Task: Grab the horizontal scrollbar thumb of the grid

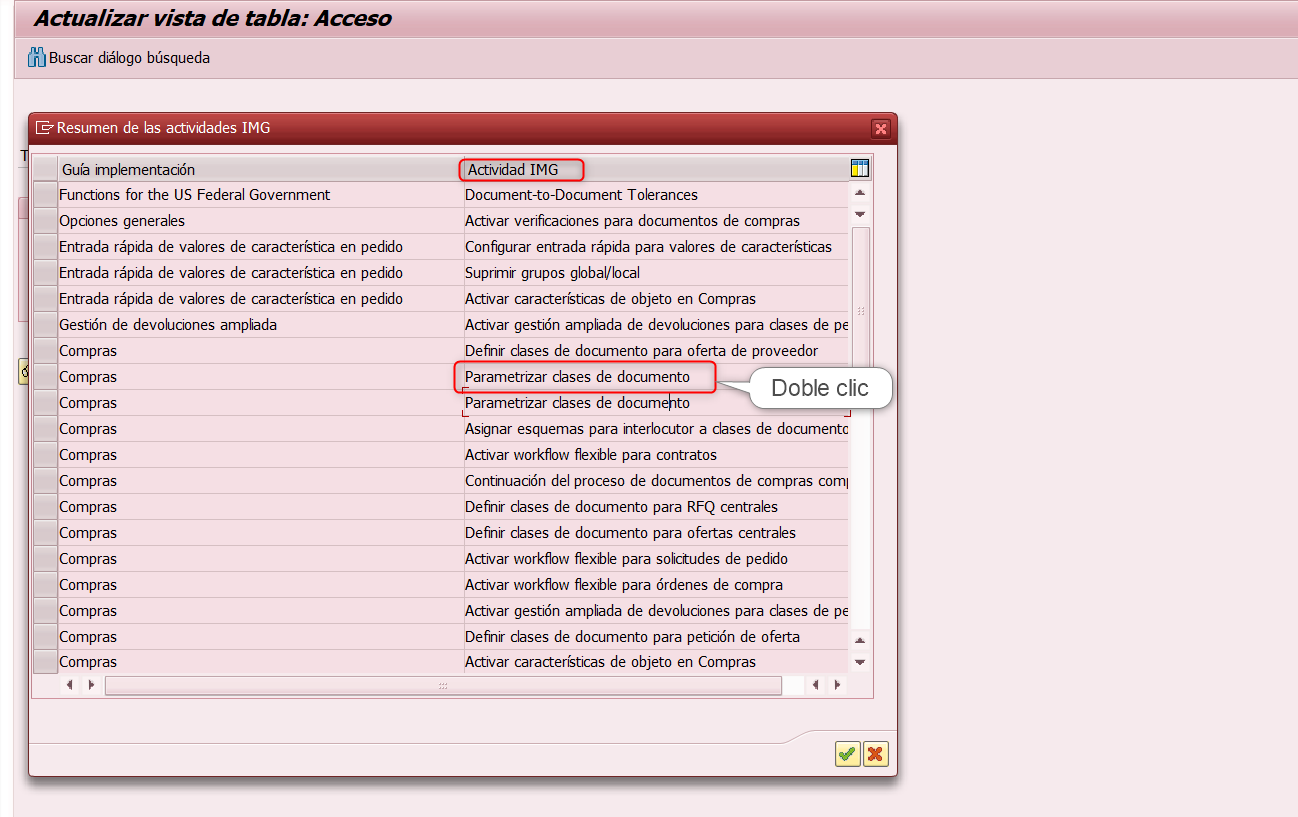Action: pyautogui.click(x=442, y=685)
